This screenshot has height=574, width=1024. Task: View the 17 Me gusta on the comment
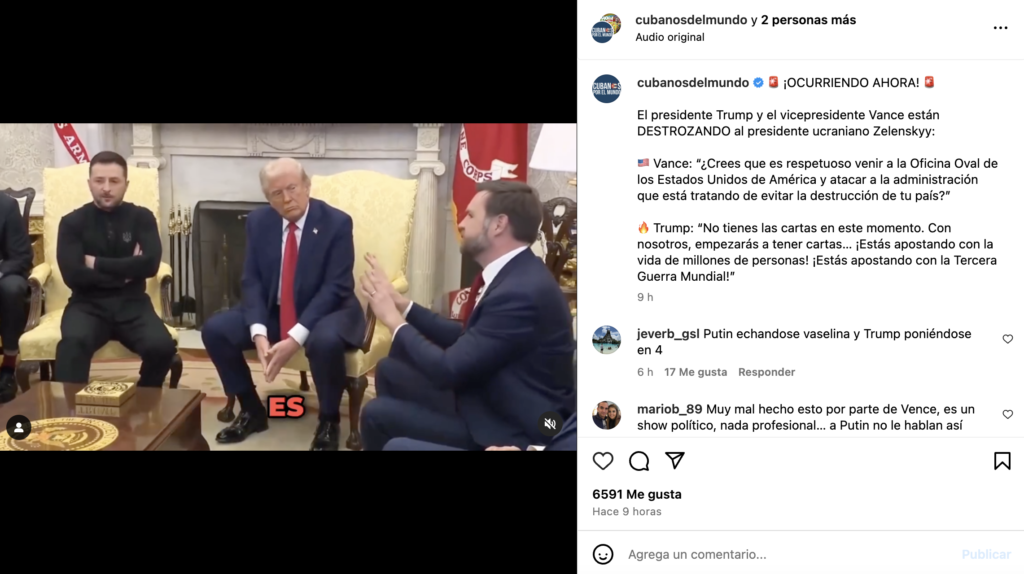(695, 372)
